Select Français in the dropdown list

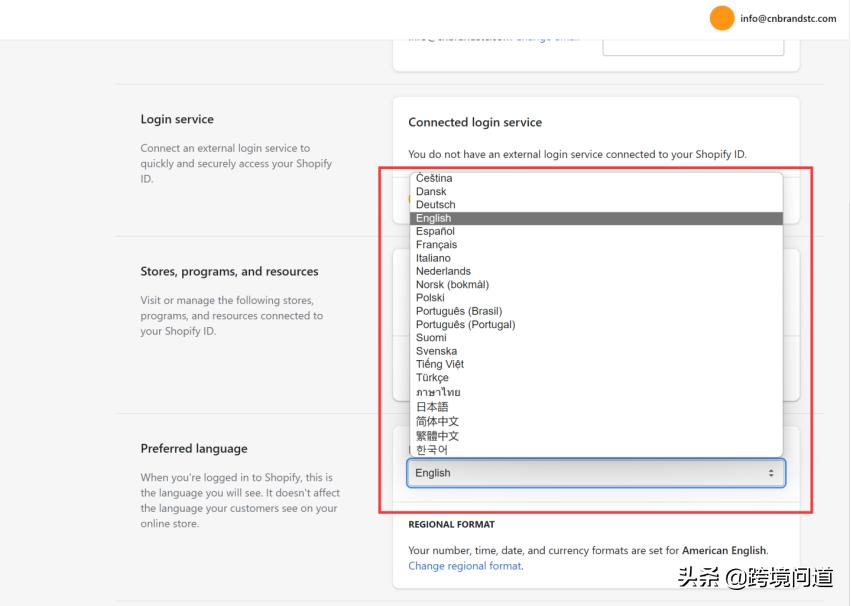(436, 245)
